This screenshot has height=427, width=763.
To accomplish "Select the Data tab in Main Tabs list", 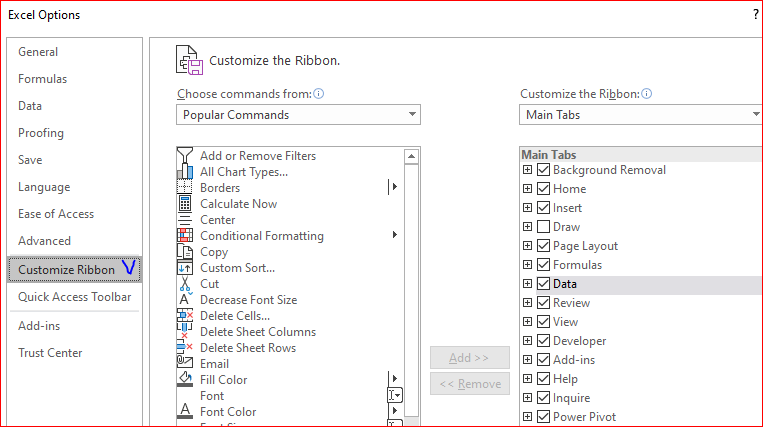I will coord(565,284).
